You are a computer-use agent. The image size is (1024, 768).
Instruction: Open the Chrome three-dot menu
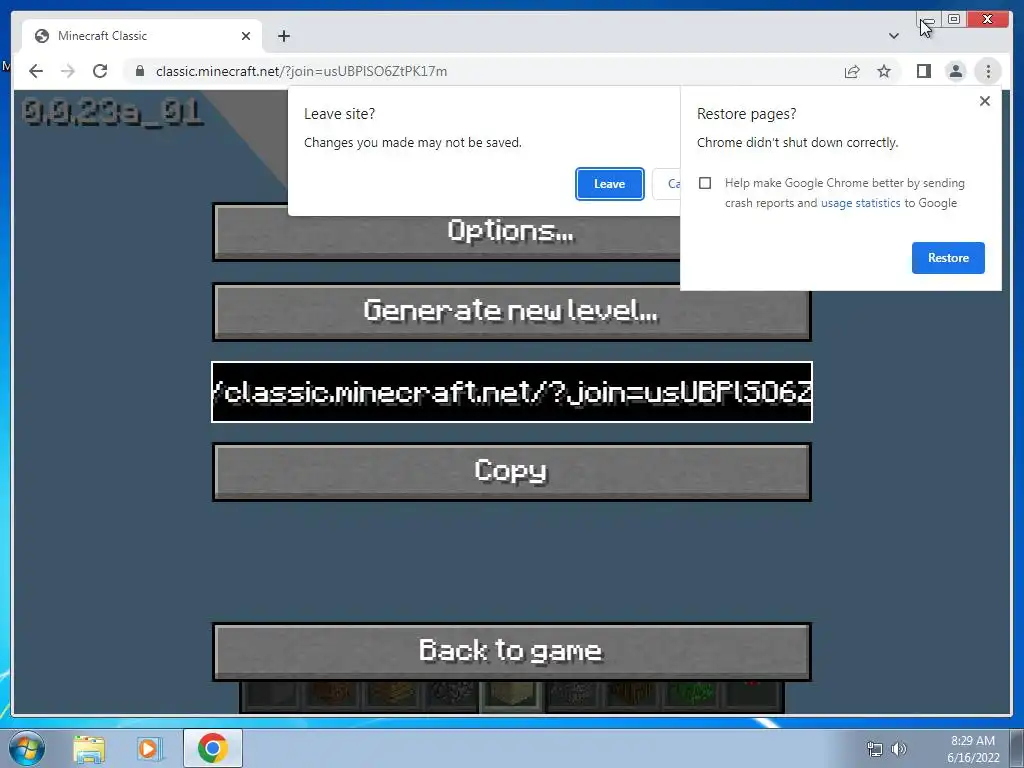[x=988, y=71]
